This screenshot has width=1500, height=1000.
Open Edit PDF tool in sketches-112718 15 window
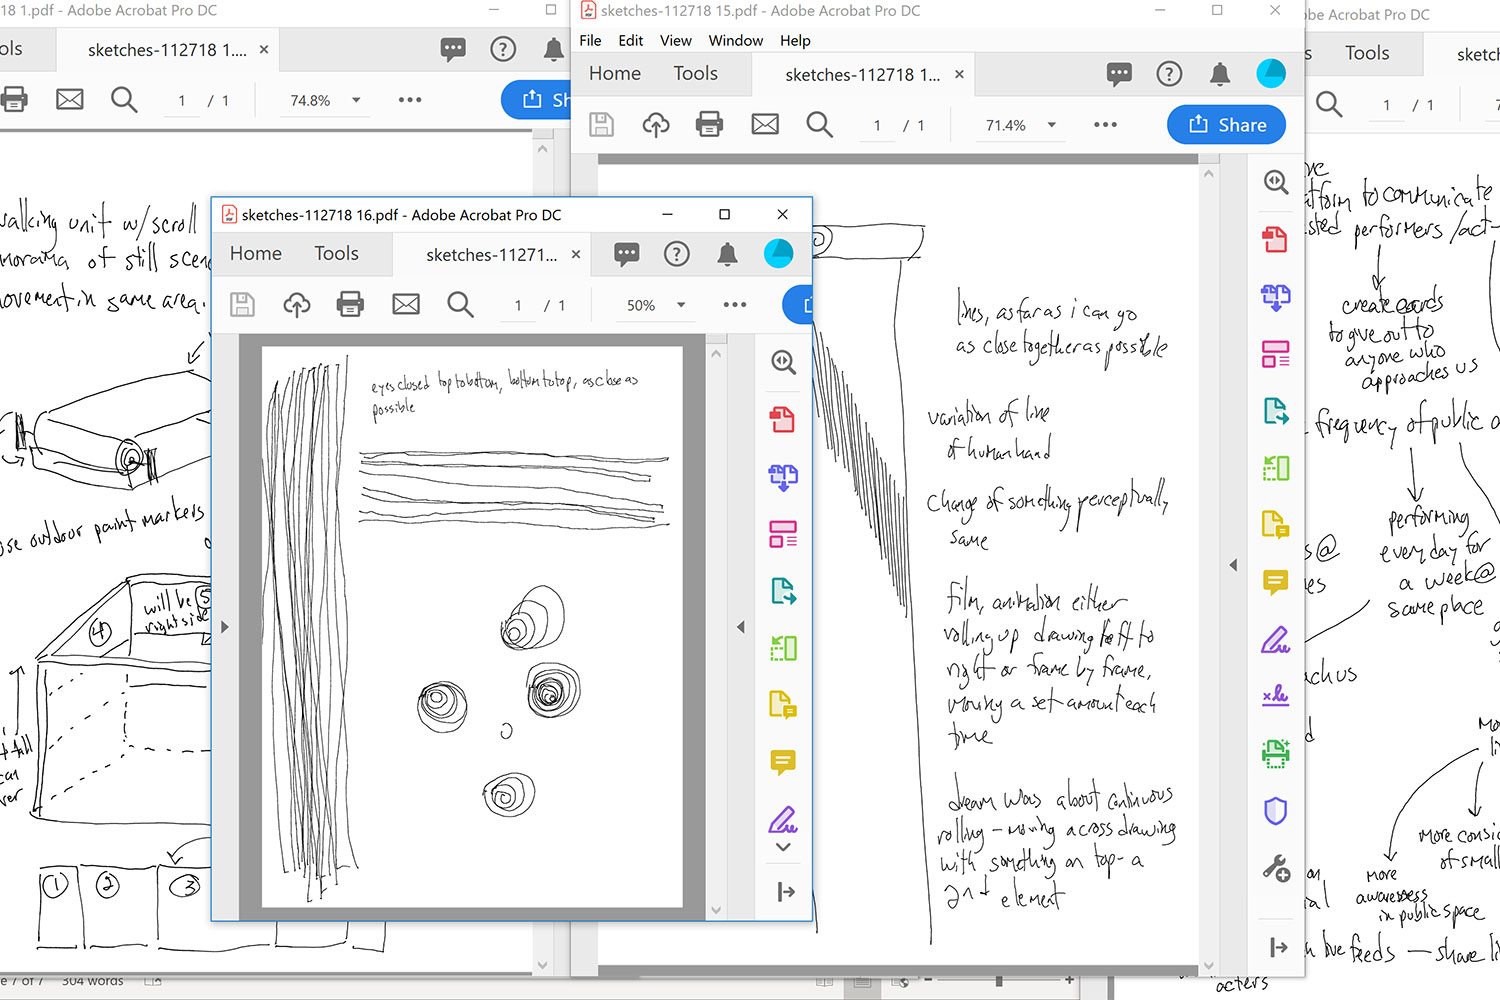pyautogui.click(x=1276, y=354)
